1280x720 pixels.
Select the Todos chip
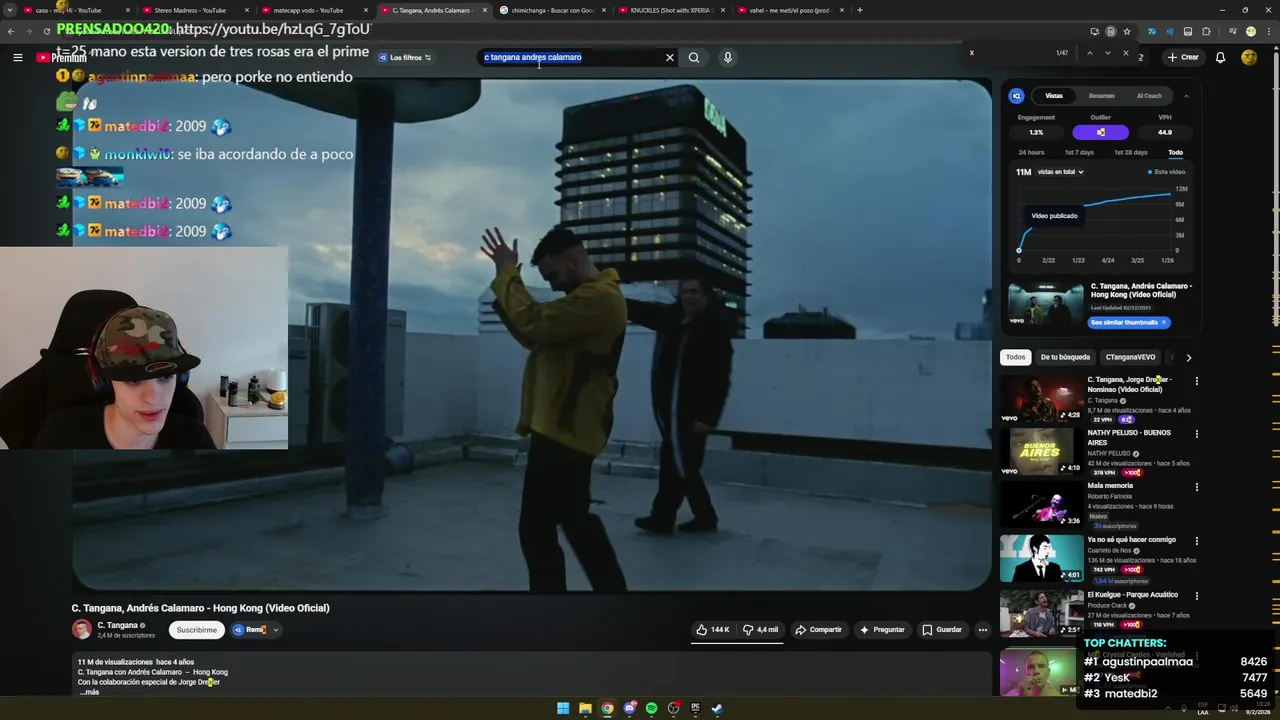tap(1016, 357)
